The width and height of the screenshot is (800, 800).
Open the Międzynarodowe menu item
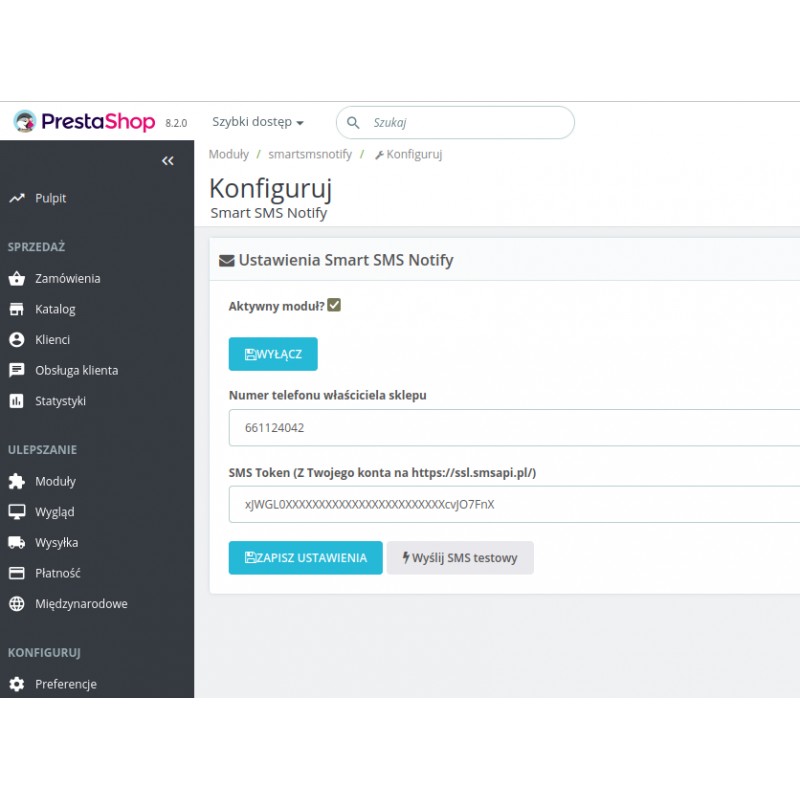81,604
